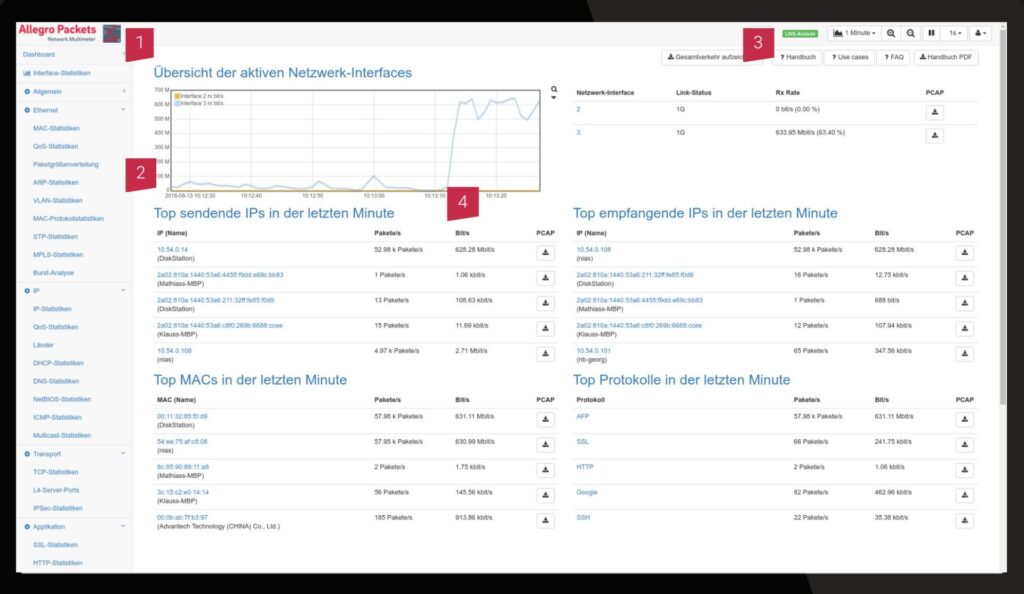This screenshot has width=1024, height=594.
Task: Toggle the Interface 3 rx legend swatch
Action: tap(178, 103)
